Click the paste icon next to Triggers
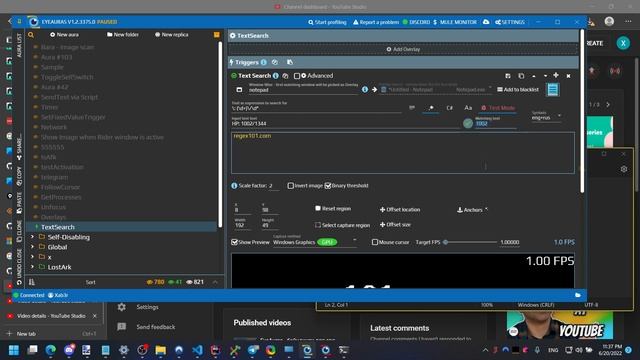Image resolution: width=640 pixels, height=360 pixels. [x=290, y=62]
